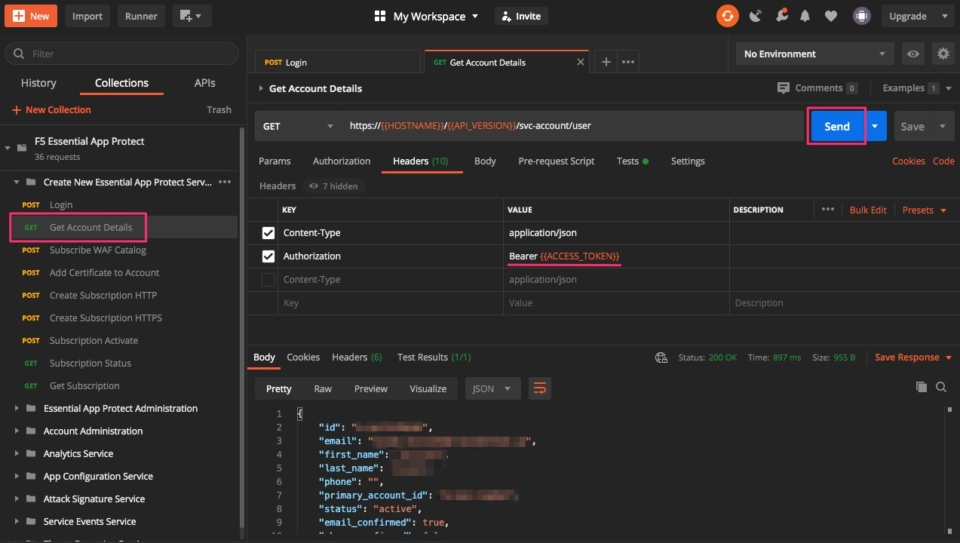Open tab options three-dot menu
The height and width of the screenshot is (543, 960).
628,62
